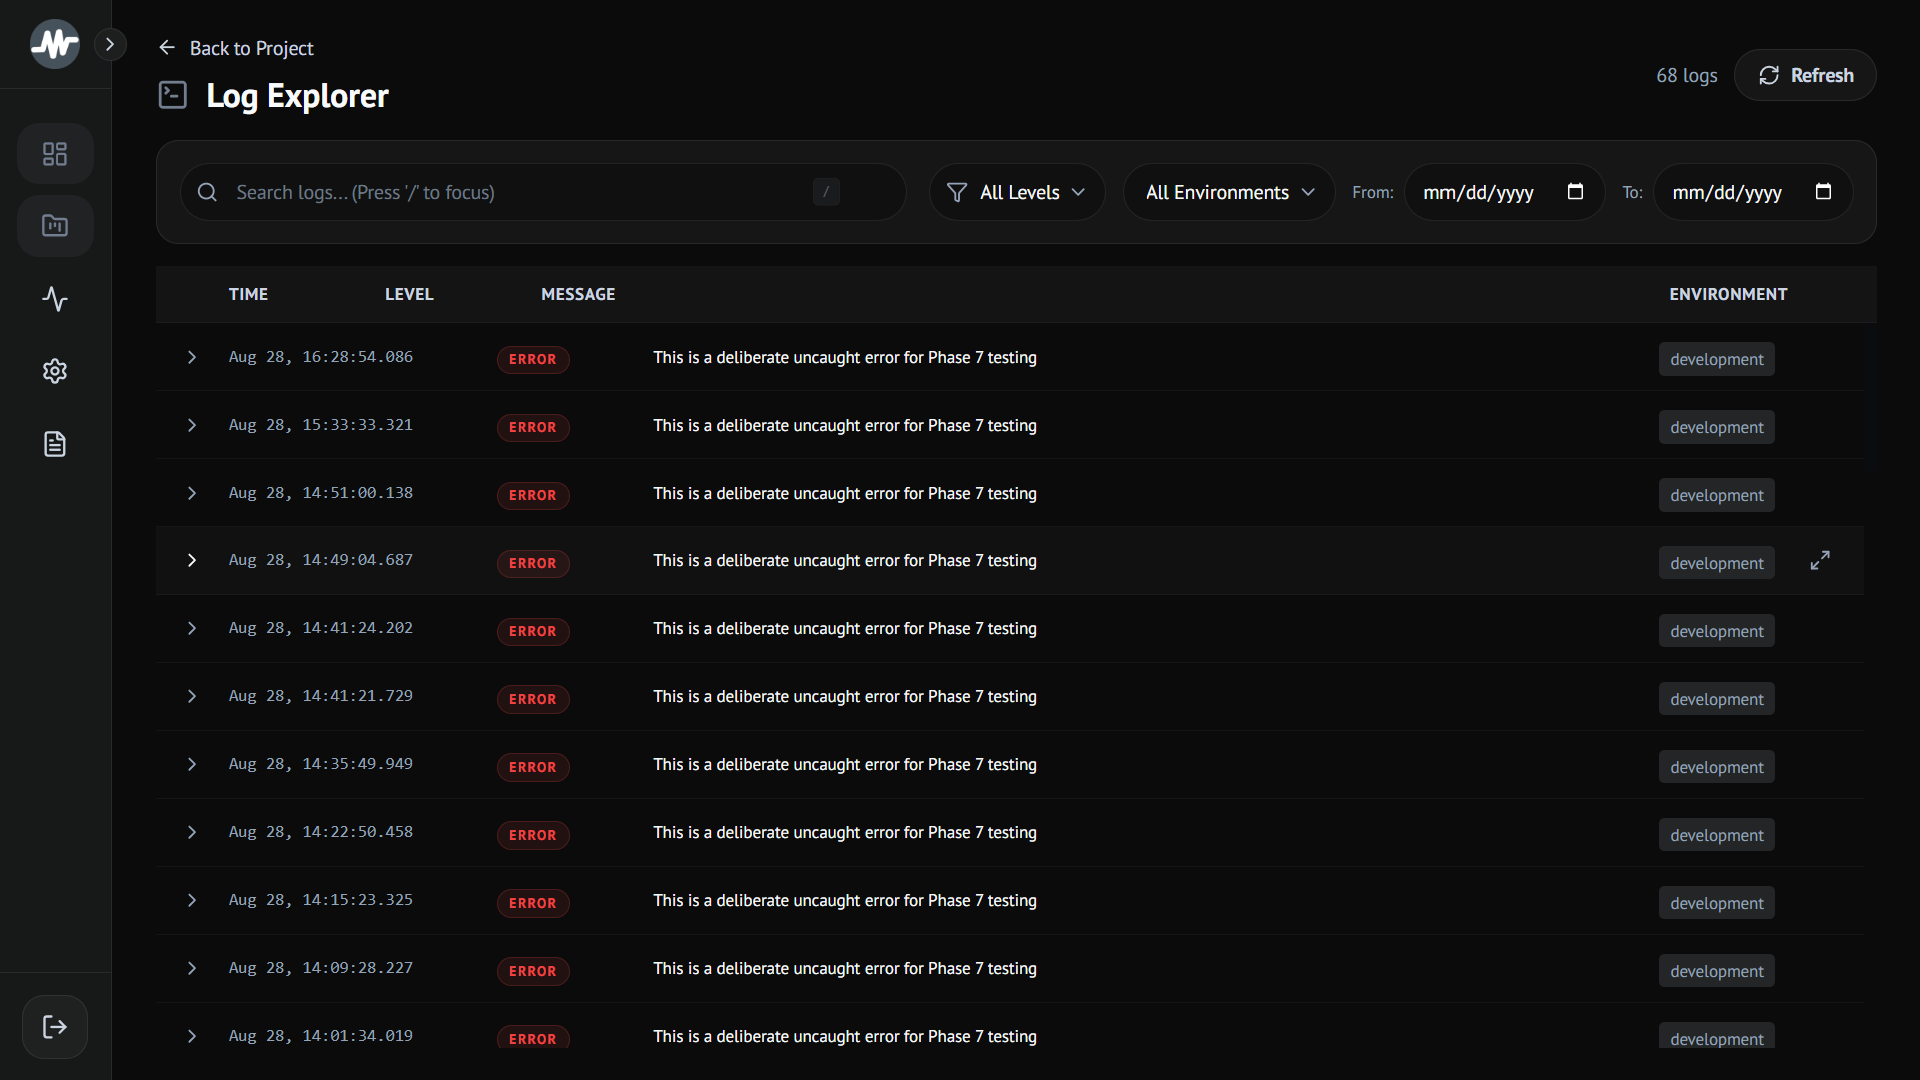Image resolution: width=1920 pixels, height=1080 pixels.
Task: Click the LEVEL column header
Action: 409,294
